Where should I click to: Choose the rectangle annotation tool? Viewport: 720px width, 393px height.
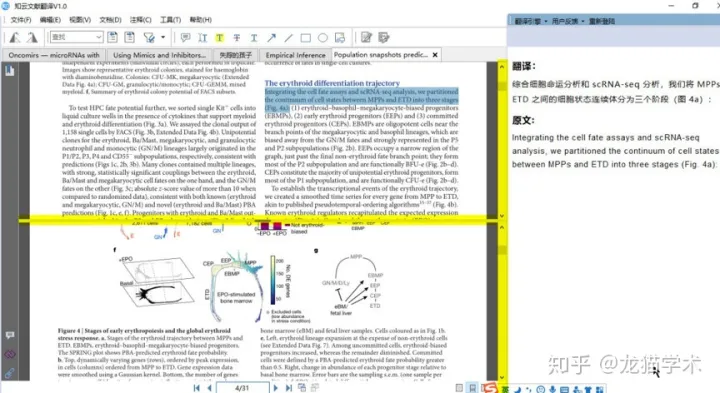point(305,38)
